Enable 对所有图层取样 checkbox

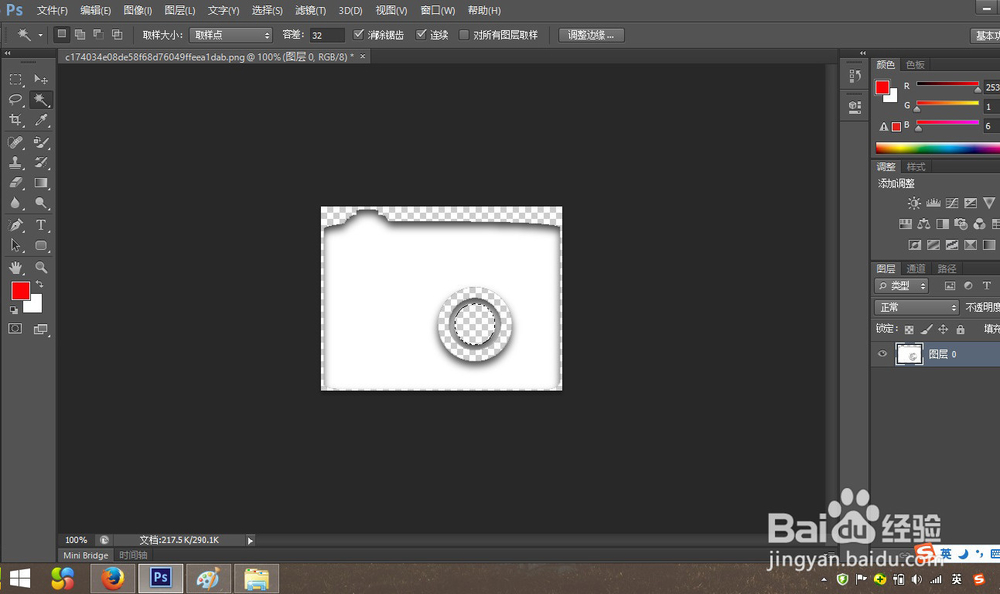point(464,34)
